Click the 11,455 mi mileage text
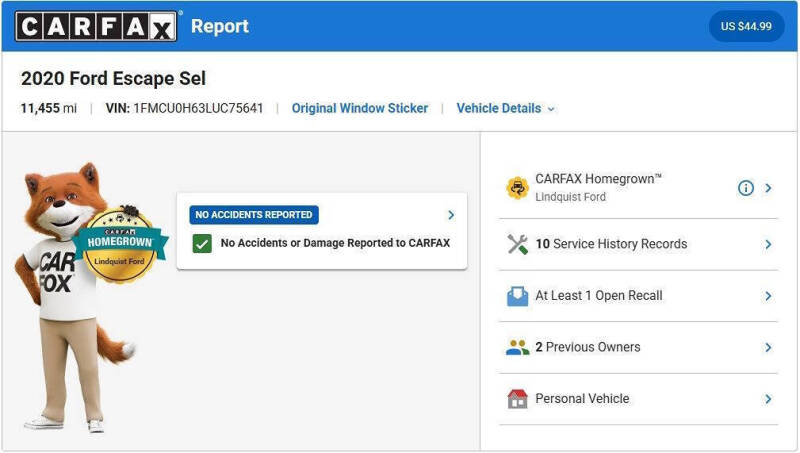 coord(48,108)
